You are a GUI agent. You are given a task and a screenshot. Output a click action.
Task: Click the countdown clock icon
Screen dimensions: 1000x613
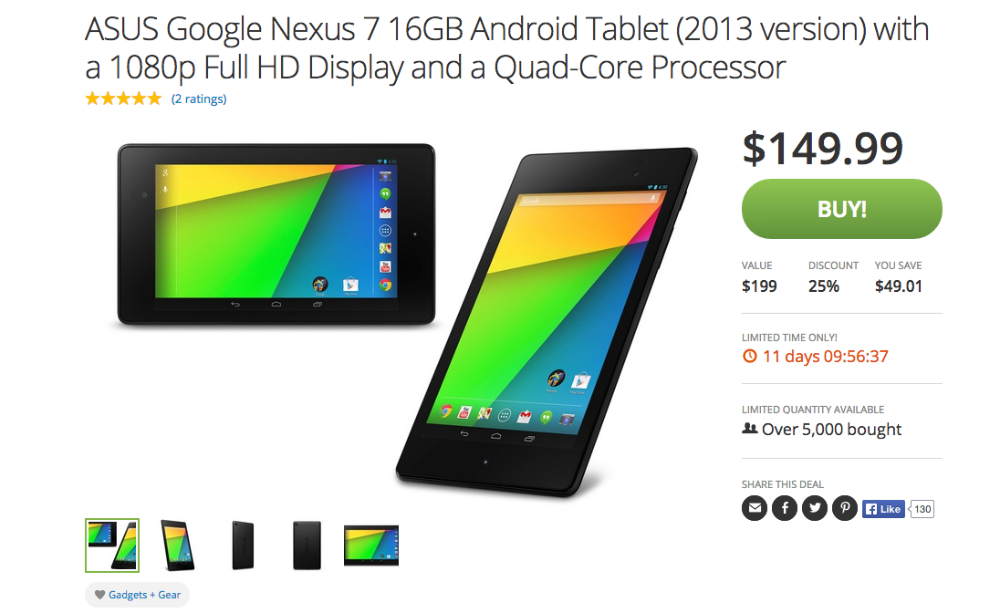(749, 356)
